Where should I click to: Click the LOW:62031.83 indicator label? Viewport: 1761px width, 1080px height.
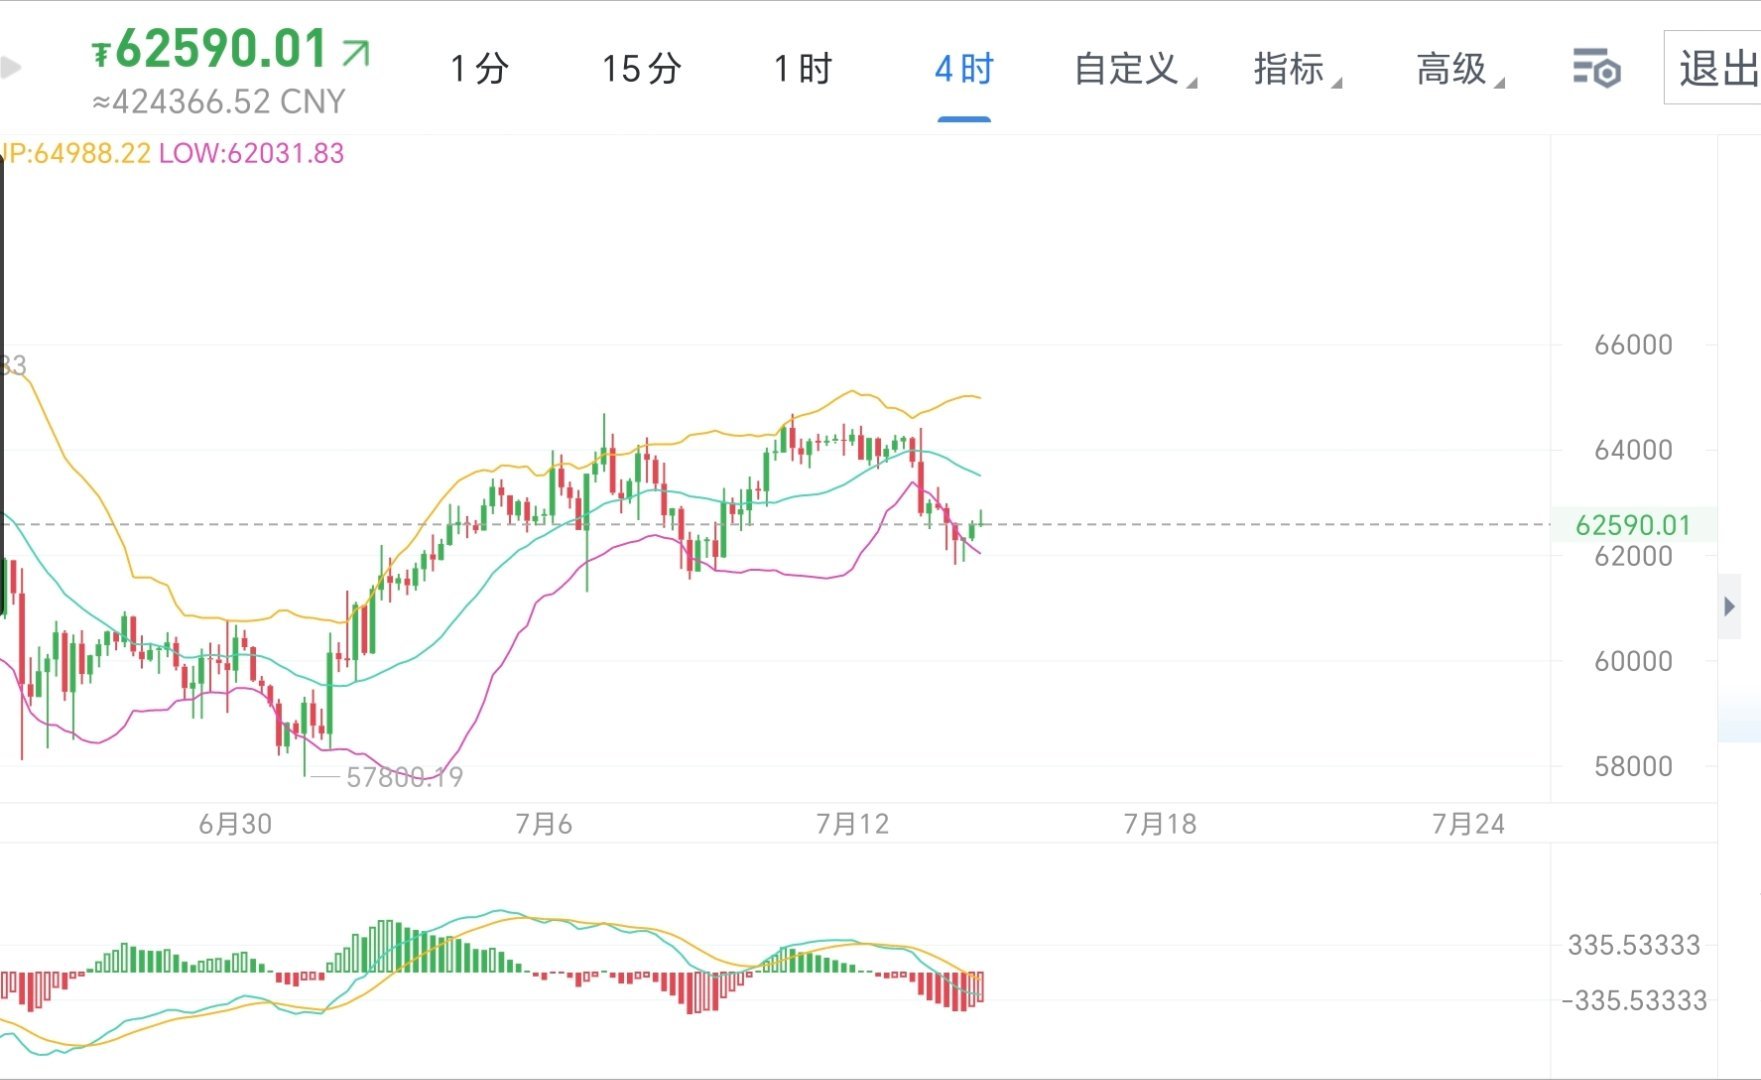(251, 153)
